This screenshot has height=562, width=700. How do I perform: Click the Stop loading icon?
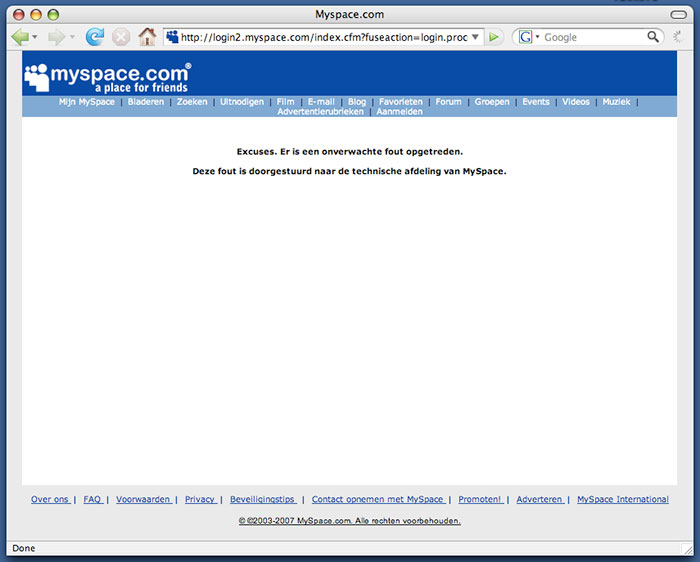point(121,37)
